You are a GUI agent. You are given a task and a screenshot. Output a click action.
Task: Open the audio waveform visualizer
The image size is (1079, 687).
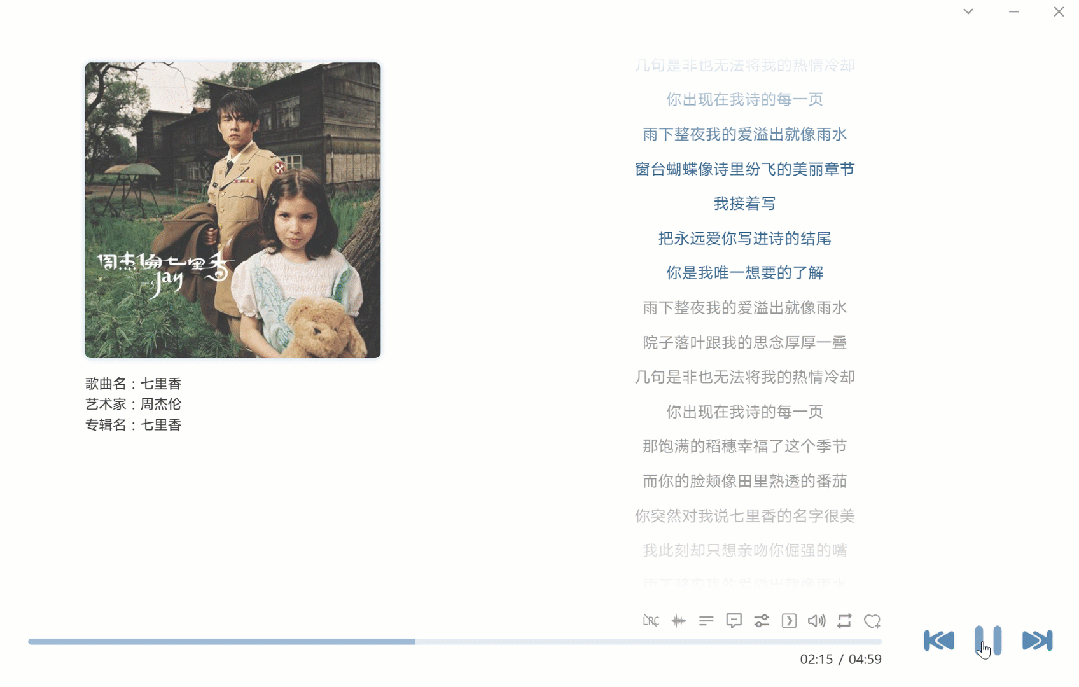click(679, 621)
